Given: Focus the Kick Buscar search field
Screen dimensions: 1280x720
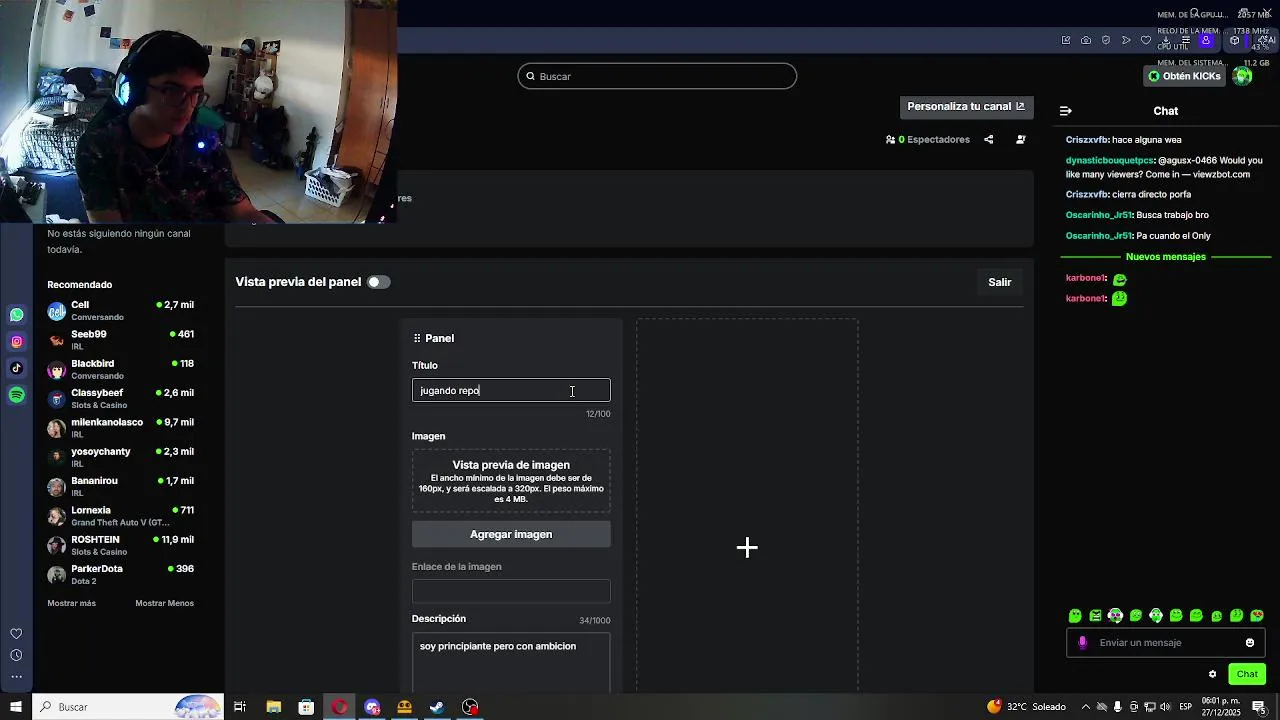Looking at the screenshot, I should pyautogui.click(x=657, y=76).
